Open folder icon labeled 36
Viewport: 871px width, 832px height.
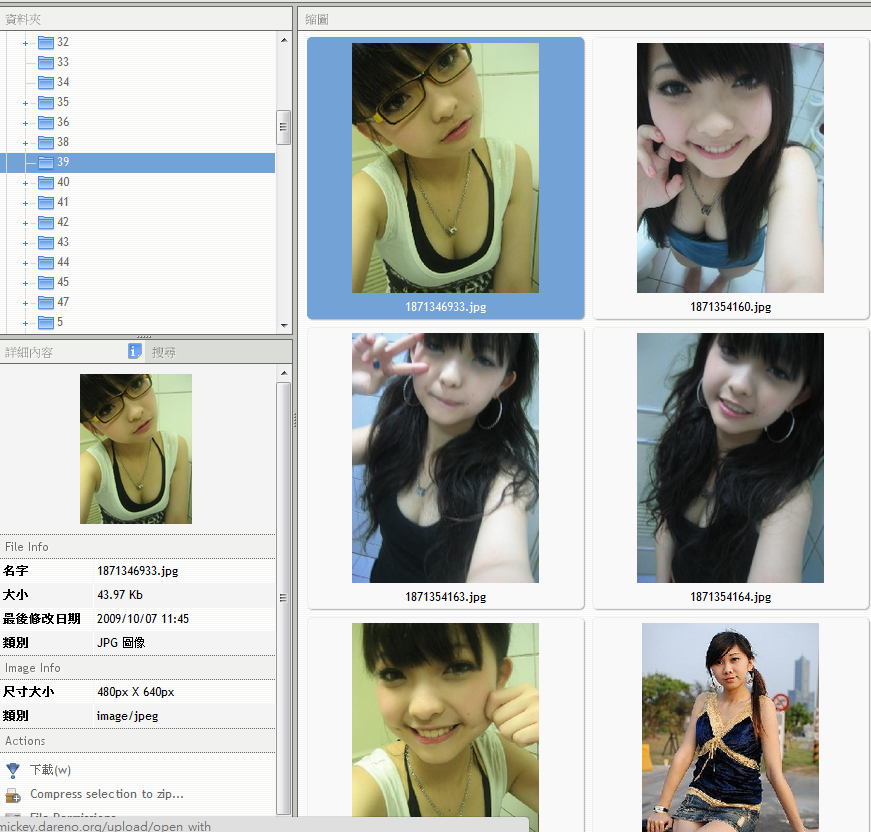pyautogui.click(x=46, y=122)
